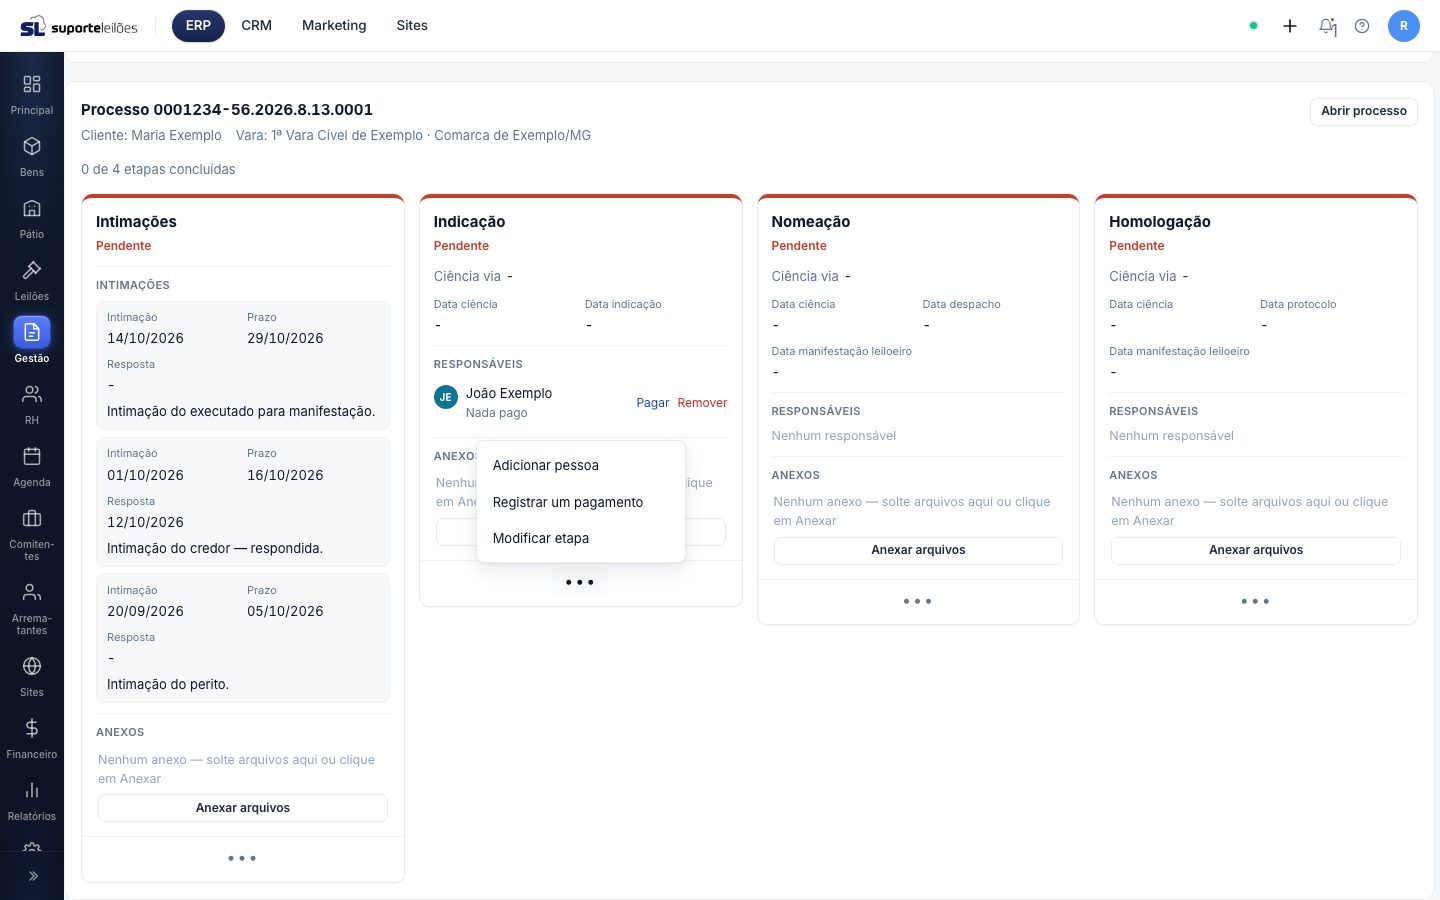
Task: Expand the sidebar with double chevron
Action: [32, 876]
